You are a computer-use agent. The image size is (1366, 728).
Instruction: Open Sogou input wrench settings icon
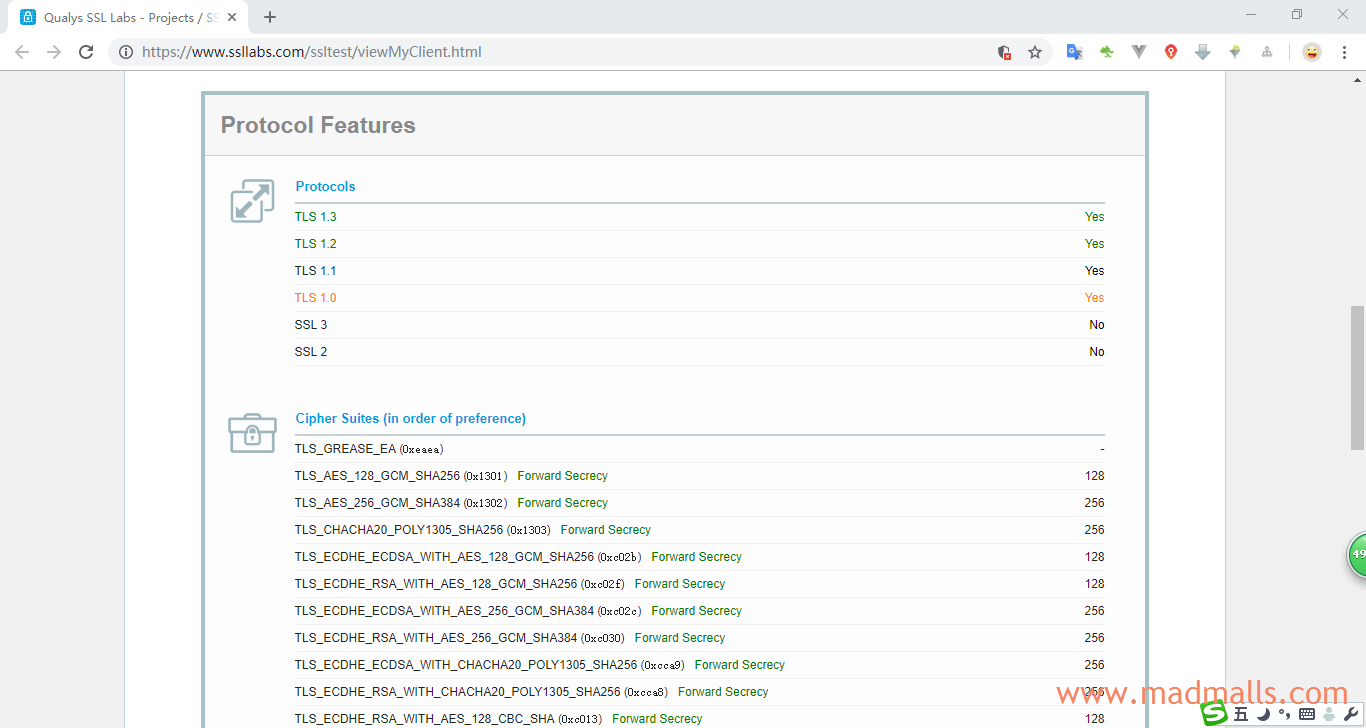1351,714
